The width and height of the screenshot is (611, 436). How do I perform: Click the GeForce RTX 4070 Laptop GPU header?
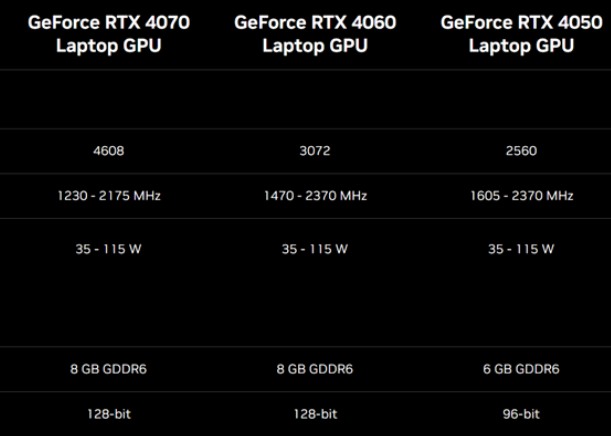pos(109,33)
